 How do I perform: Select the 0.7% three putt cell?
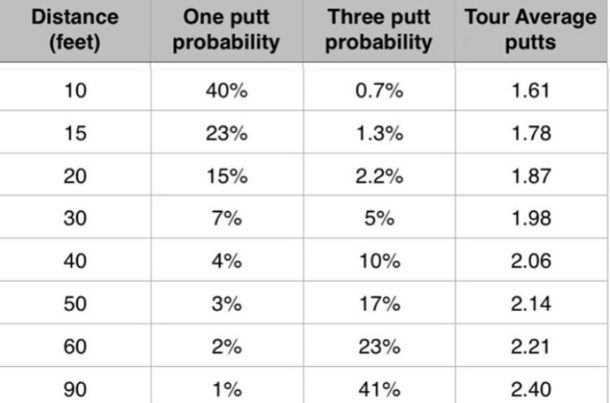click(379, 91)
